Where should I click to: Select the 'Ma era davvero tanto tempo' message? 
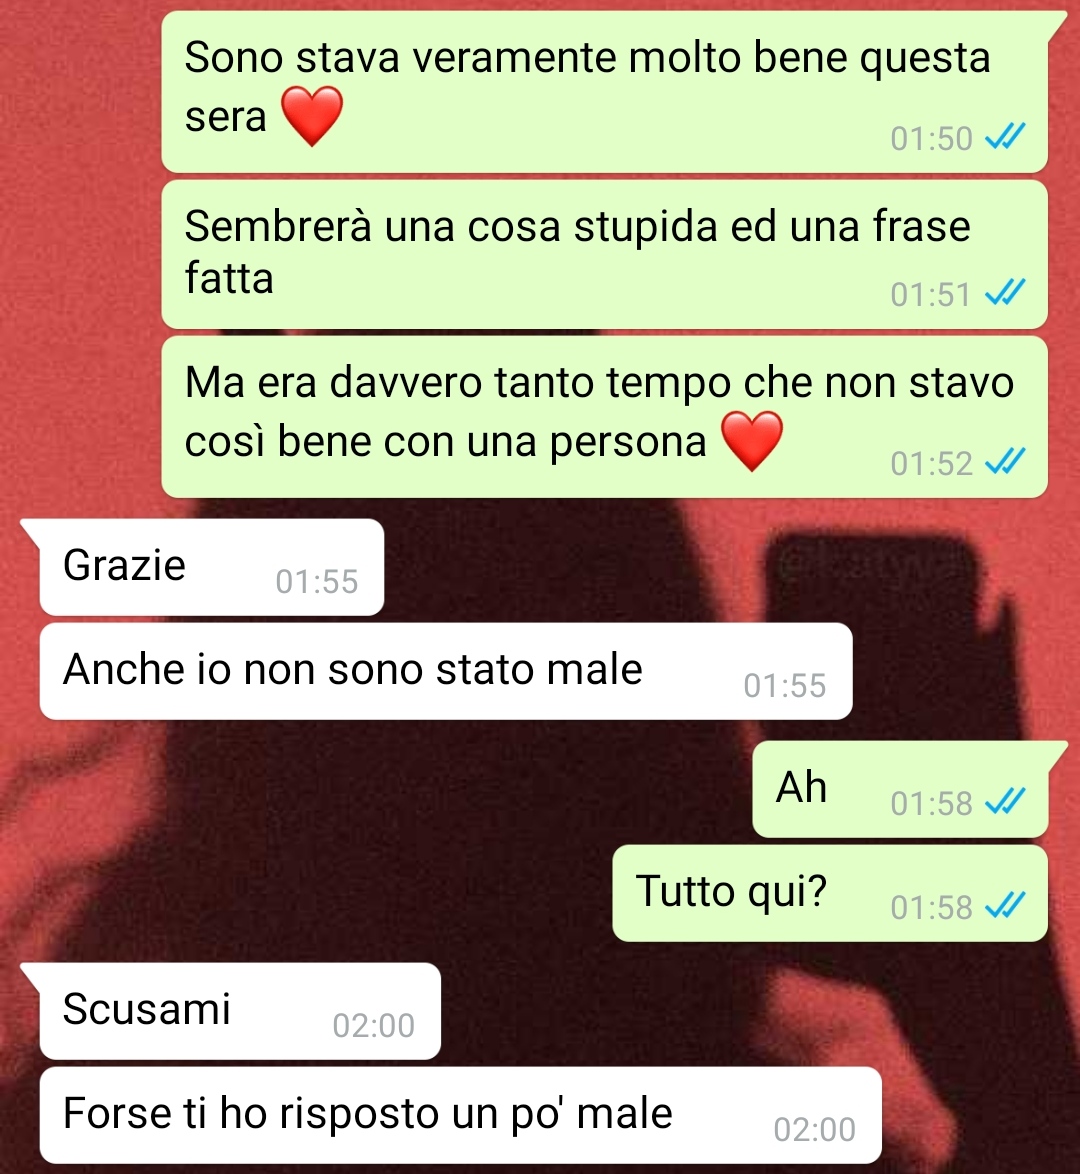(604, 417)
